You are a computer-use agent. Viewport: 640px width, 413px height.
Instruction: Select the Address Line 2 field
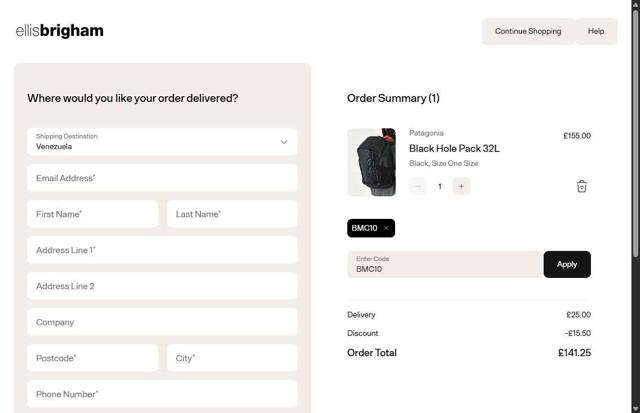coord(162,286)
